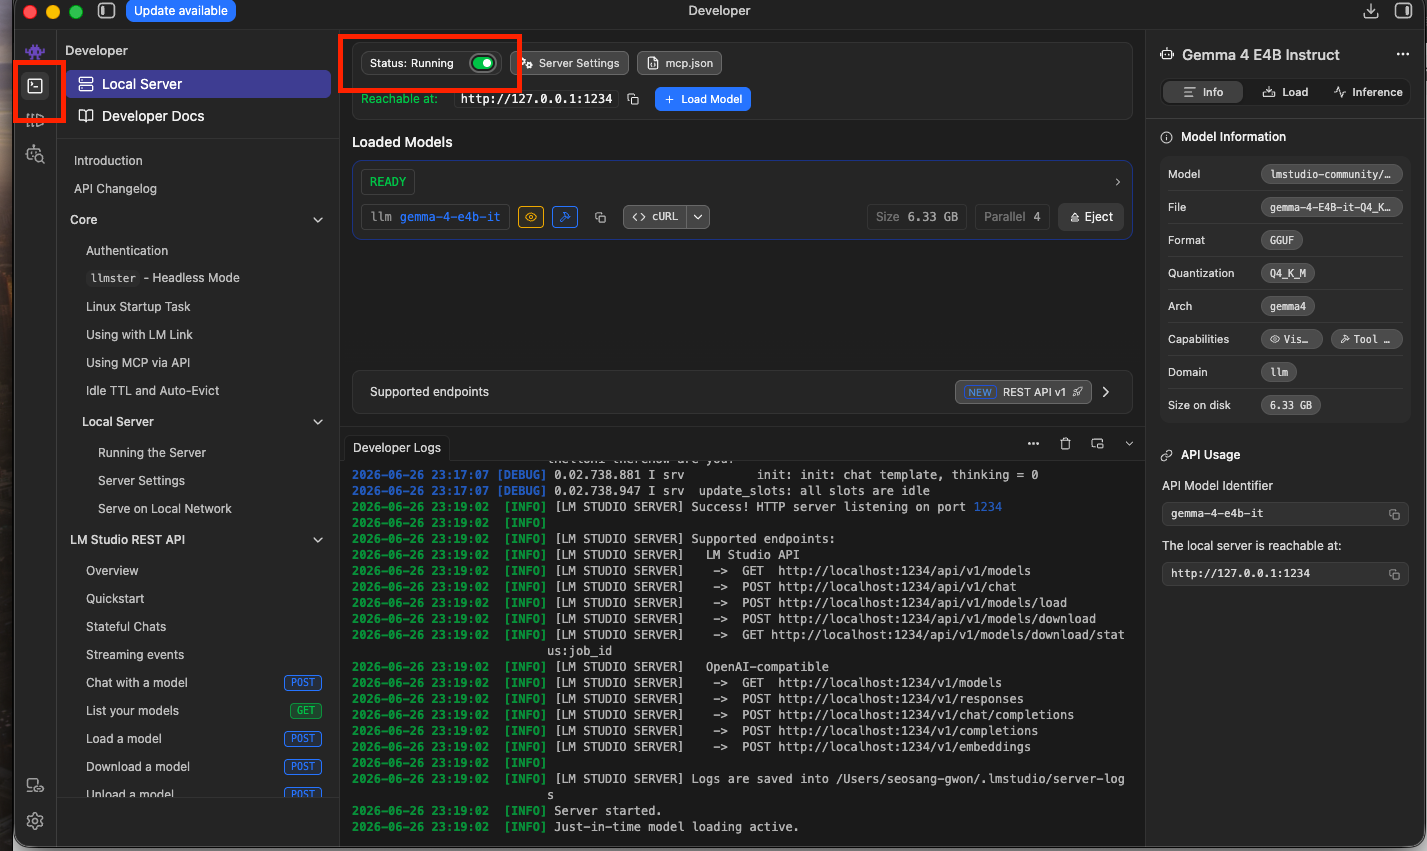Open Using MCP via API docs entry

[138, 363]
